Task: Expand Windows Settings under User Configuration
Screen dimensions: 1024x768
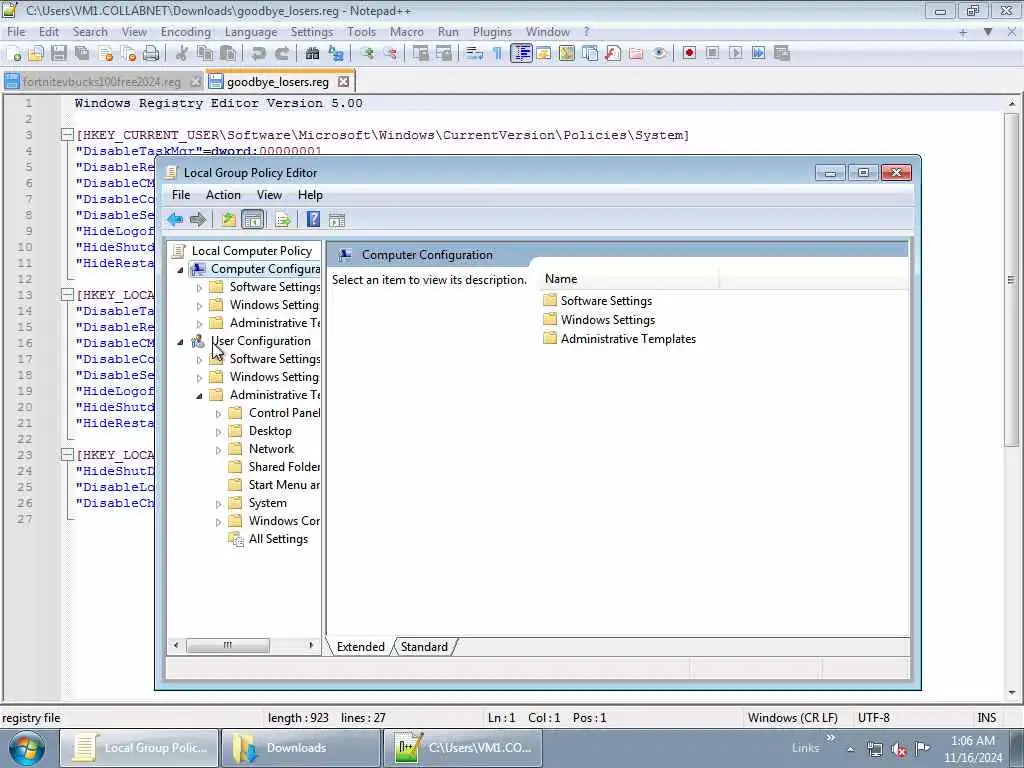Action: 200,378
